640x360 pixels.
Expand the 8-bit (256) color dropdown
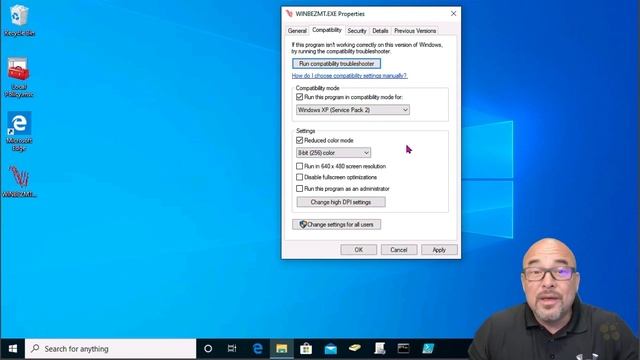pos(333,153)
